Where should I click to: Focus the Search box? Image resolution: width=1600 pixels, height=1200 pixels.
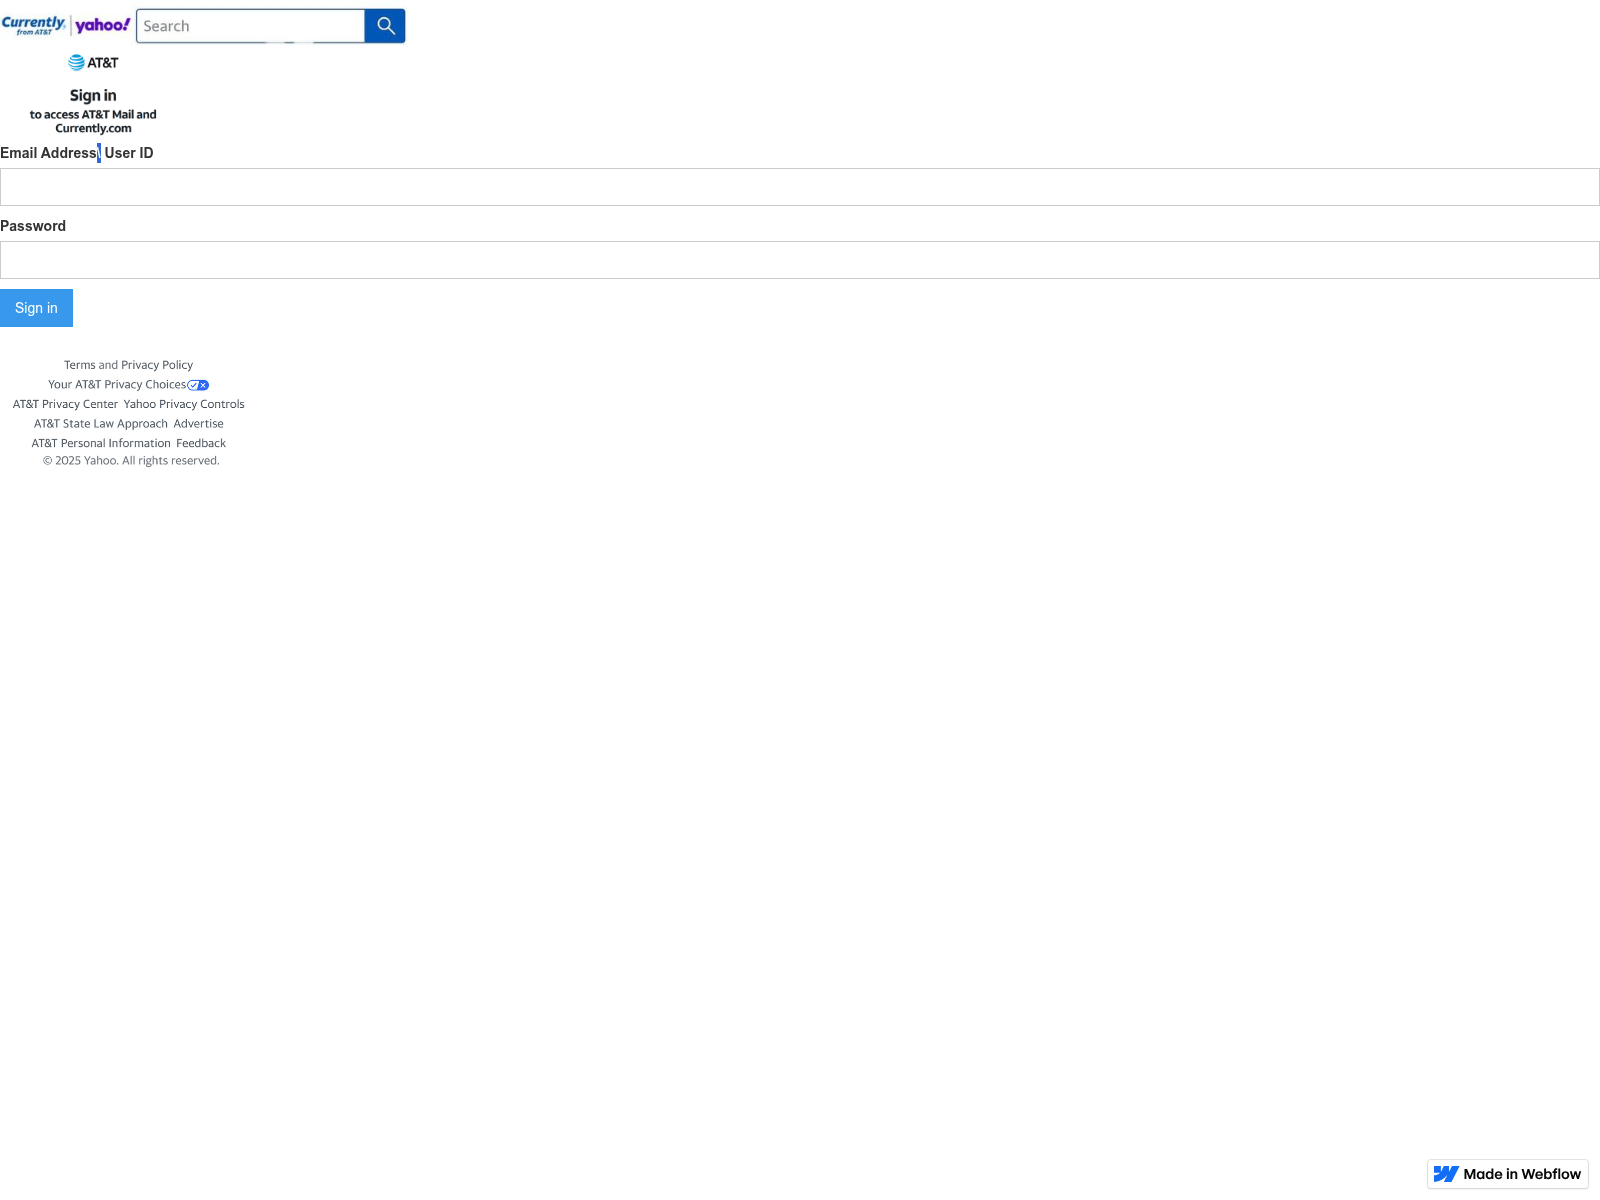click(251, 26)
